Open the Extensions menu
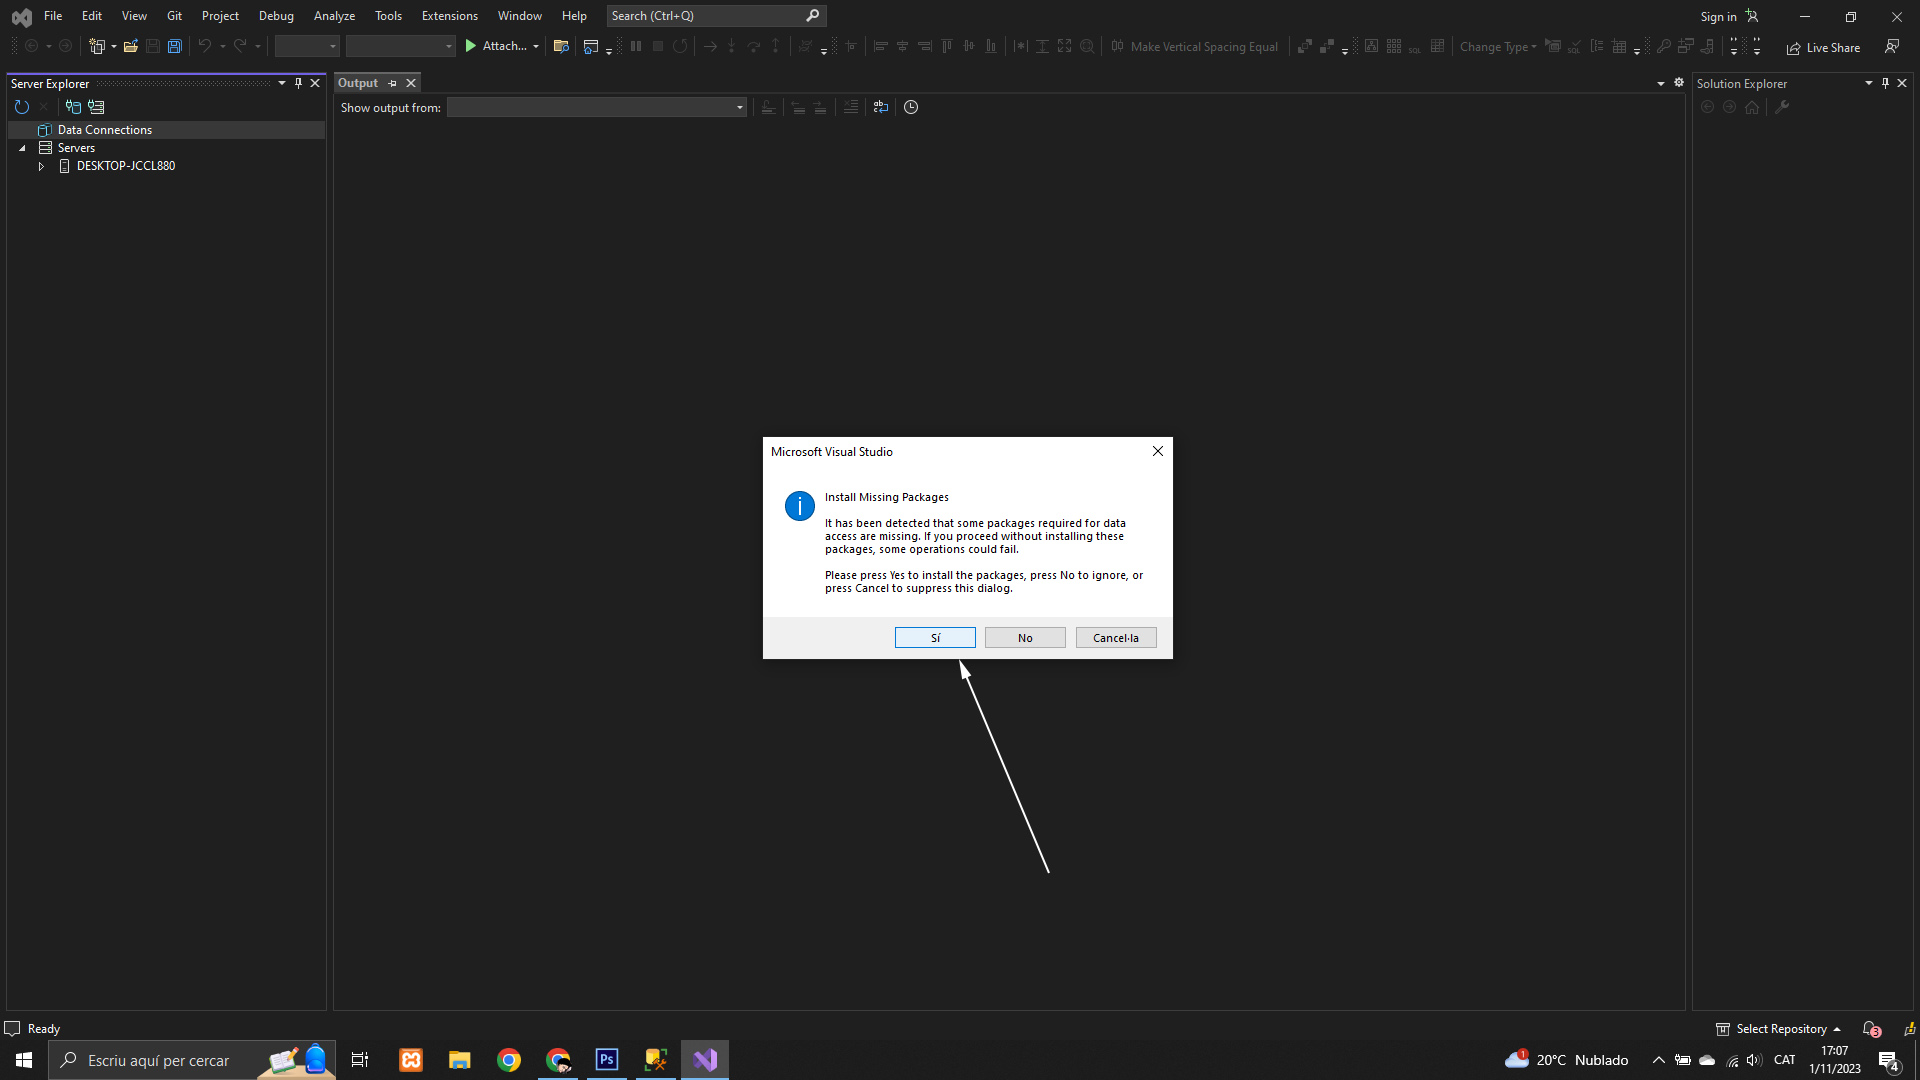Viewport: 1920px width, 1080px height. click(x=449, y=16)
